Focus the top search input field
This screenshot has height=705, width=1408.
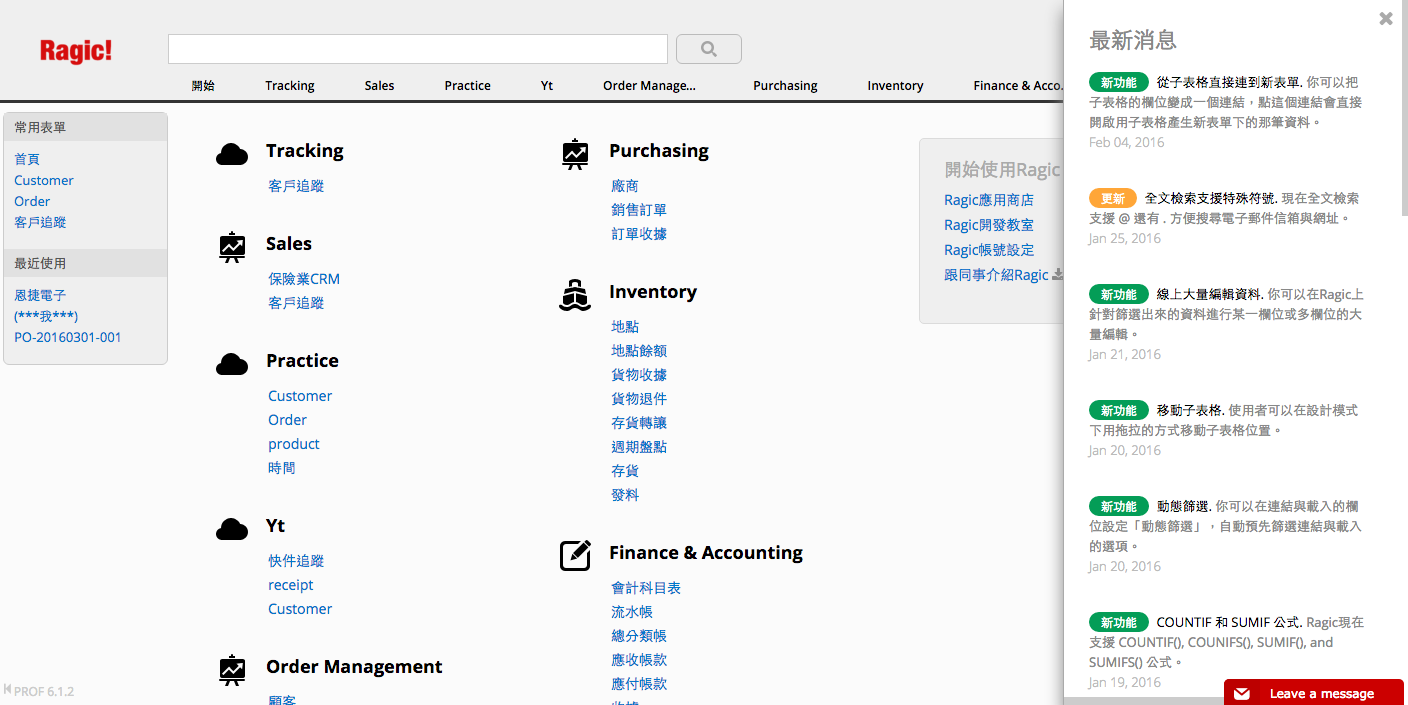point(418,49)
